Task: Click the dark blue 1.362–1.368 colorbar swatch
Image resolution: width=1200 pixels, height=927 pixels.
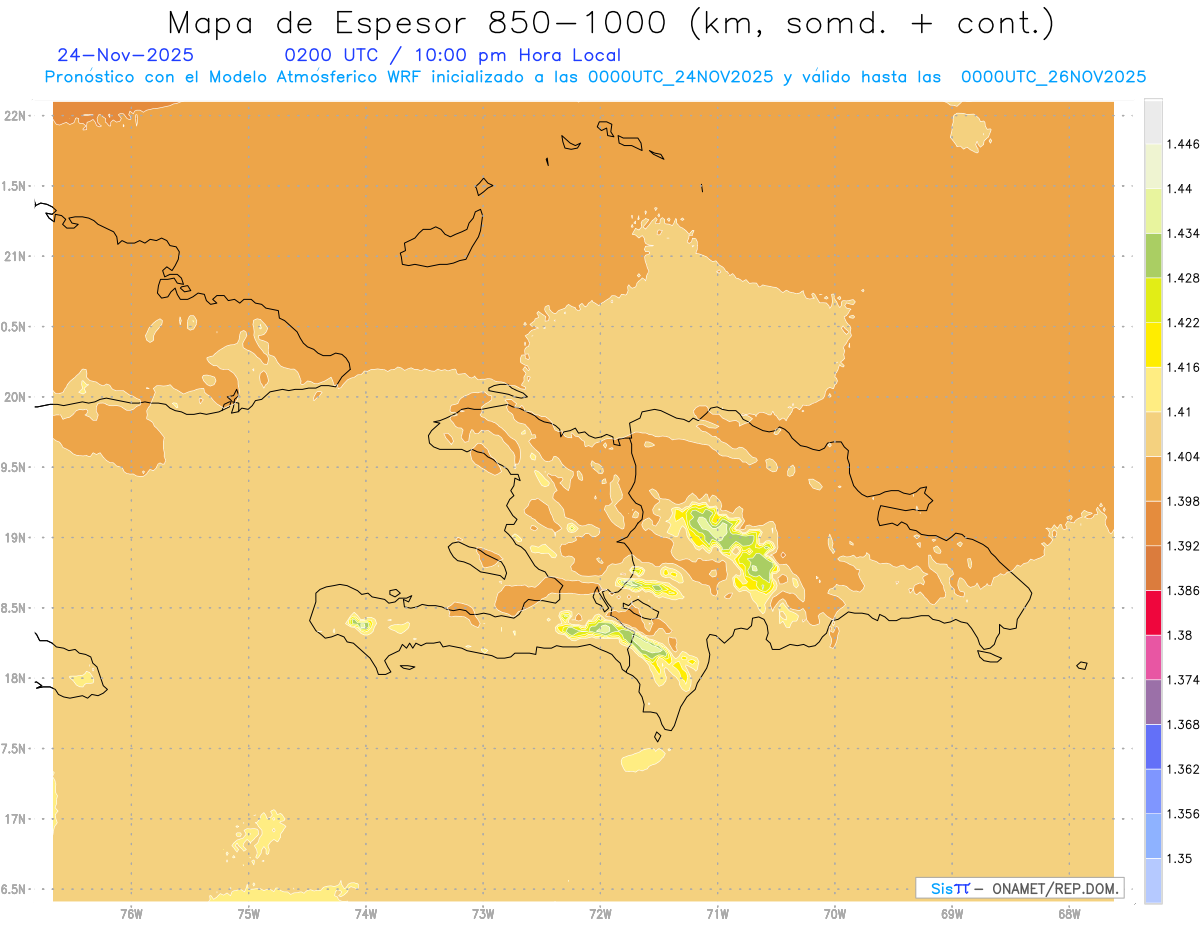Action: (x=1153, y=747)
